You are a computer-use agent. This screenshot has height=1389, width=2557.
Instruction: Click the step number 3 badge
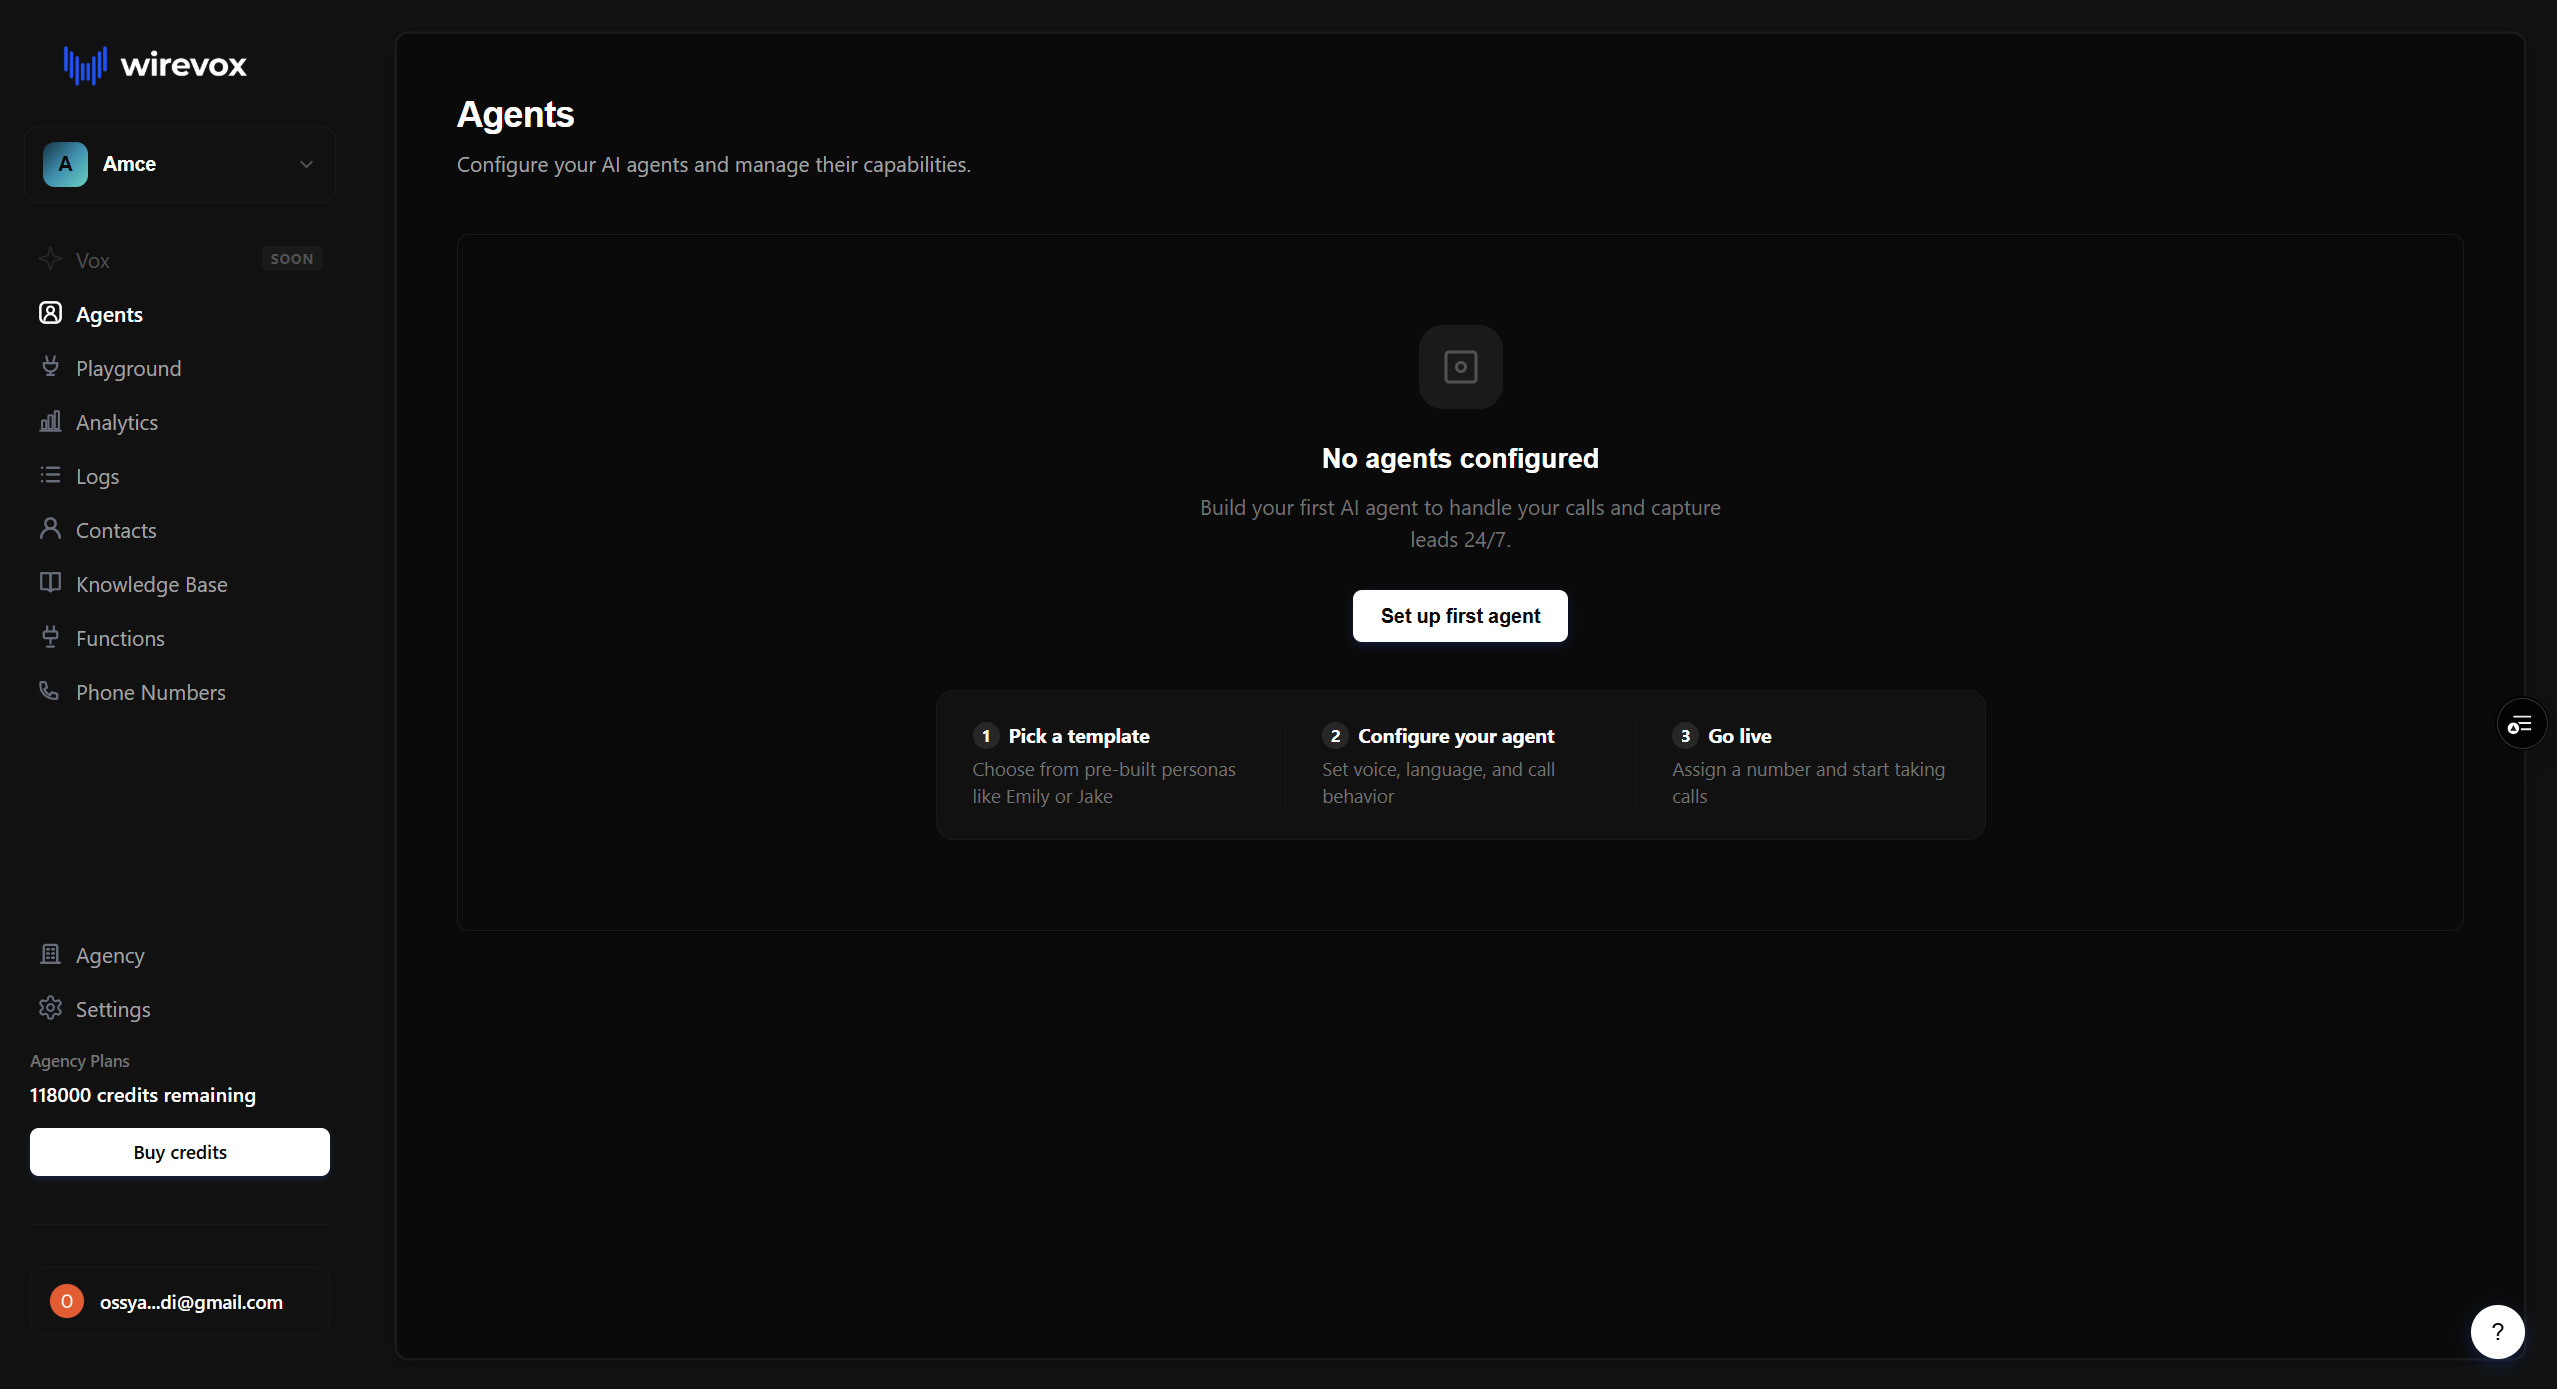(1685, 736)
